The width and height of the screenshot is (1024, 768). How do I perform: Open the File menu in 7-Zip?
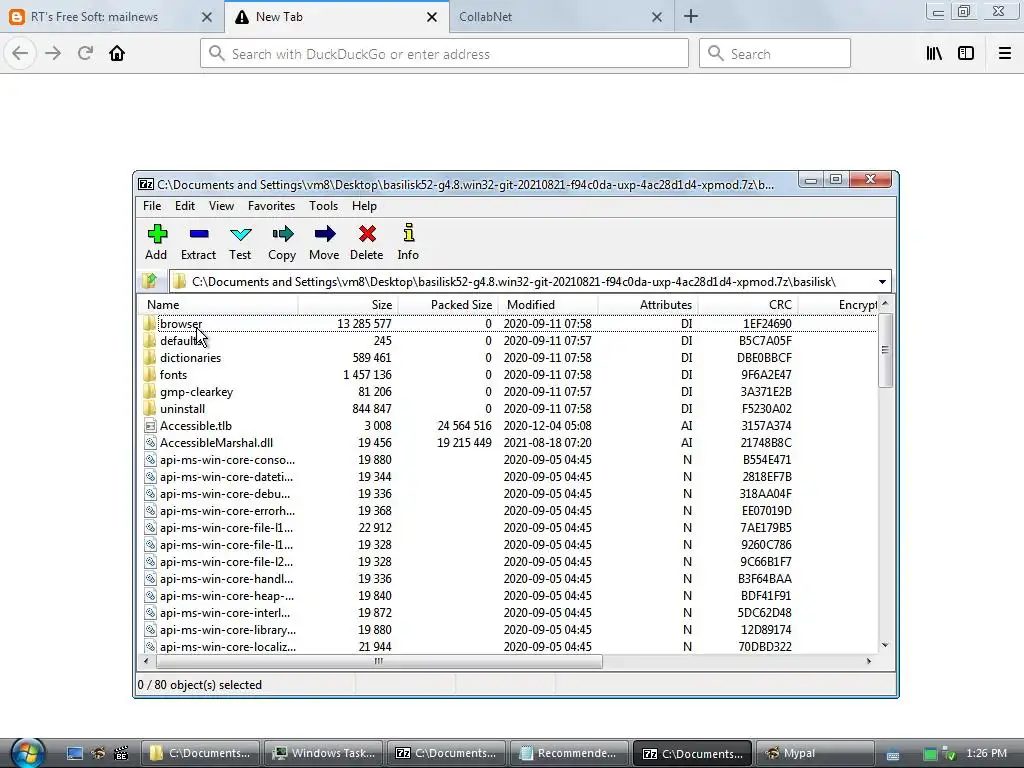(152, 206)
